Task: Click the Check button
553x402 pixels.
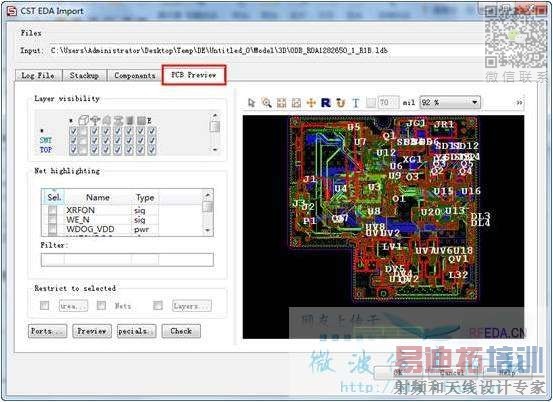Action: pos(181,331)
